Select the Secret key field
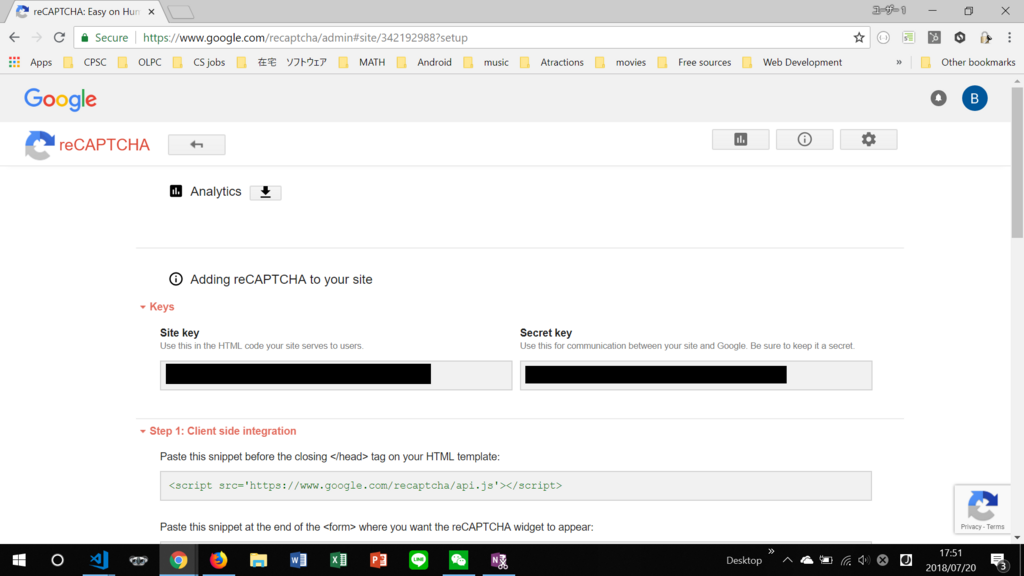This screenshot has width=1024, height=576. [696, 375]
